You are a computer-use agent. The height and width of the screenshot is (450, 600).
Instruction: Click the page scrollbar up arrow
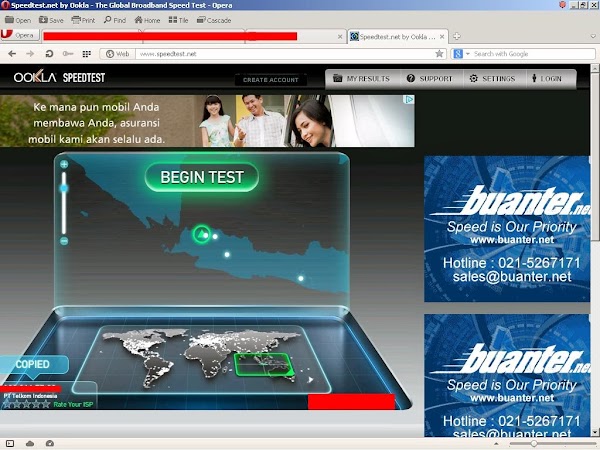click(x=595, y=68)
